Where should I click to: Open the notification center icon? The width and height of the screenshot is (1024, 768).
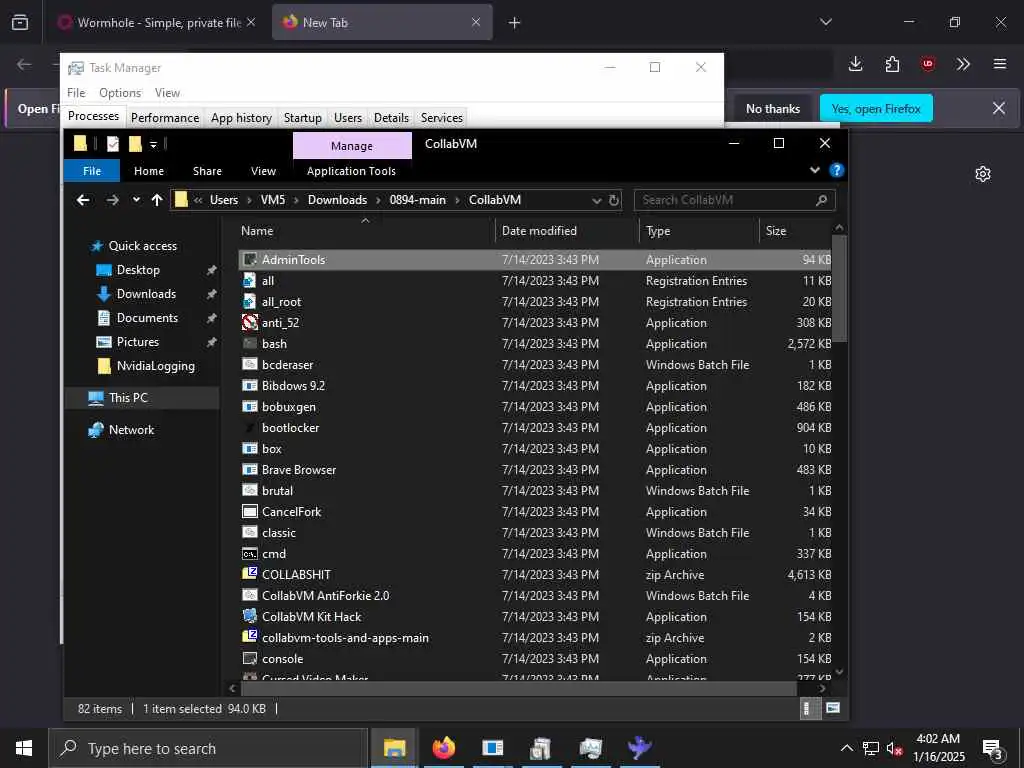pyautogui.click(x=992, y=749)
